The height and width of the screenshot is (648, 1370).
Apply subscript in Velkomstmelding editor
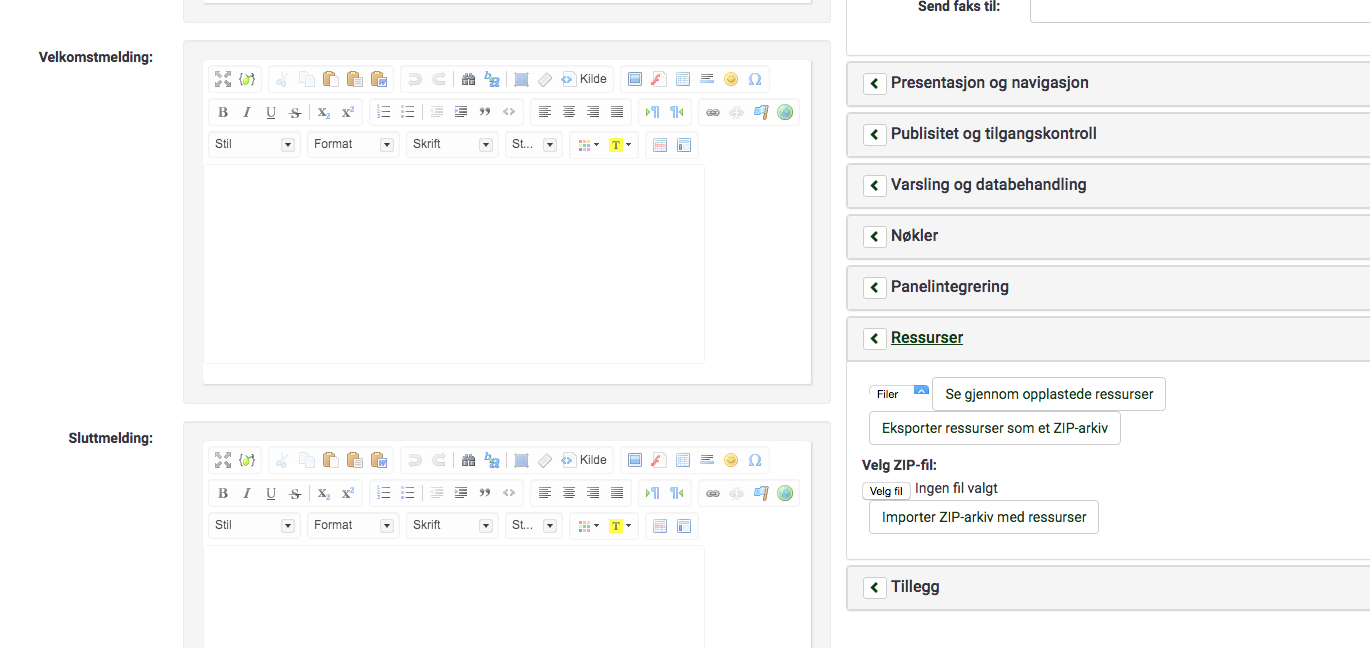(x=324, y=112)
